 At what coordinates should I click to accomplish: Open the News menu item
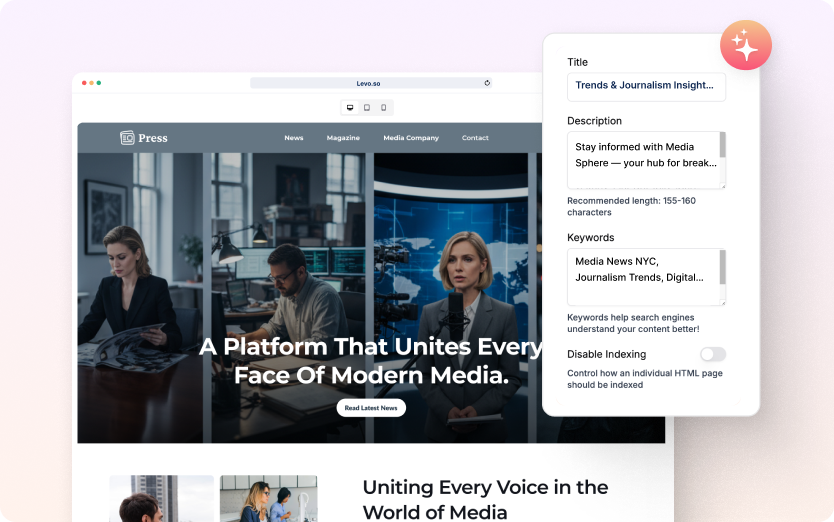(x=293, y=138)
